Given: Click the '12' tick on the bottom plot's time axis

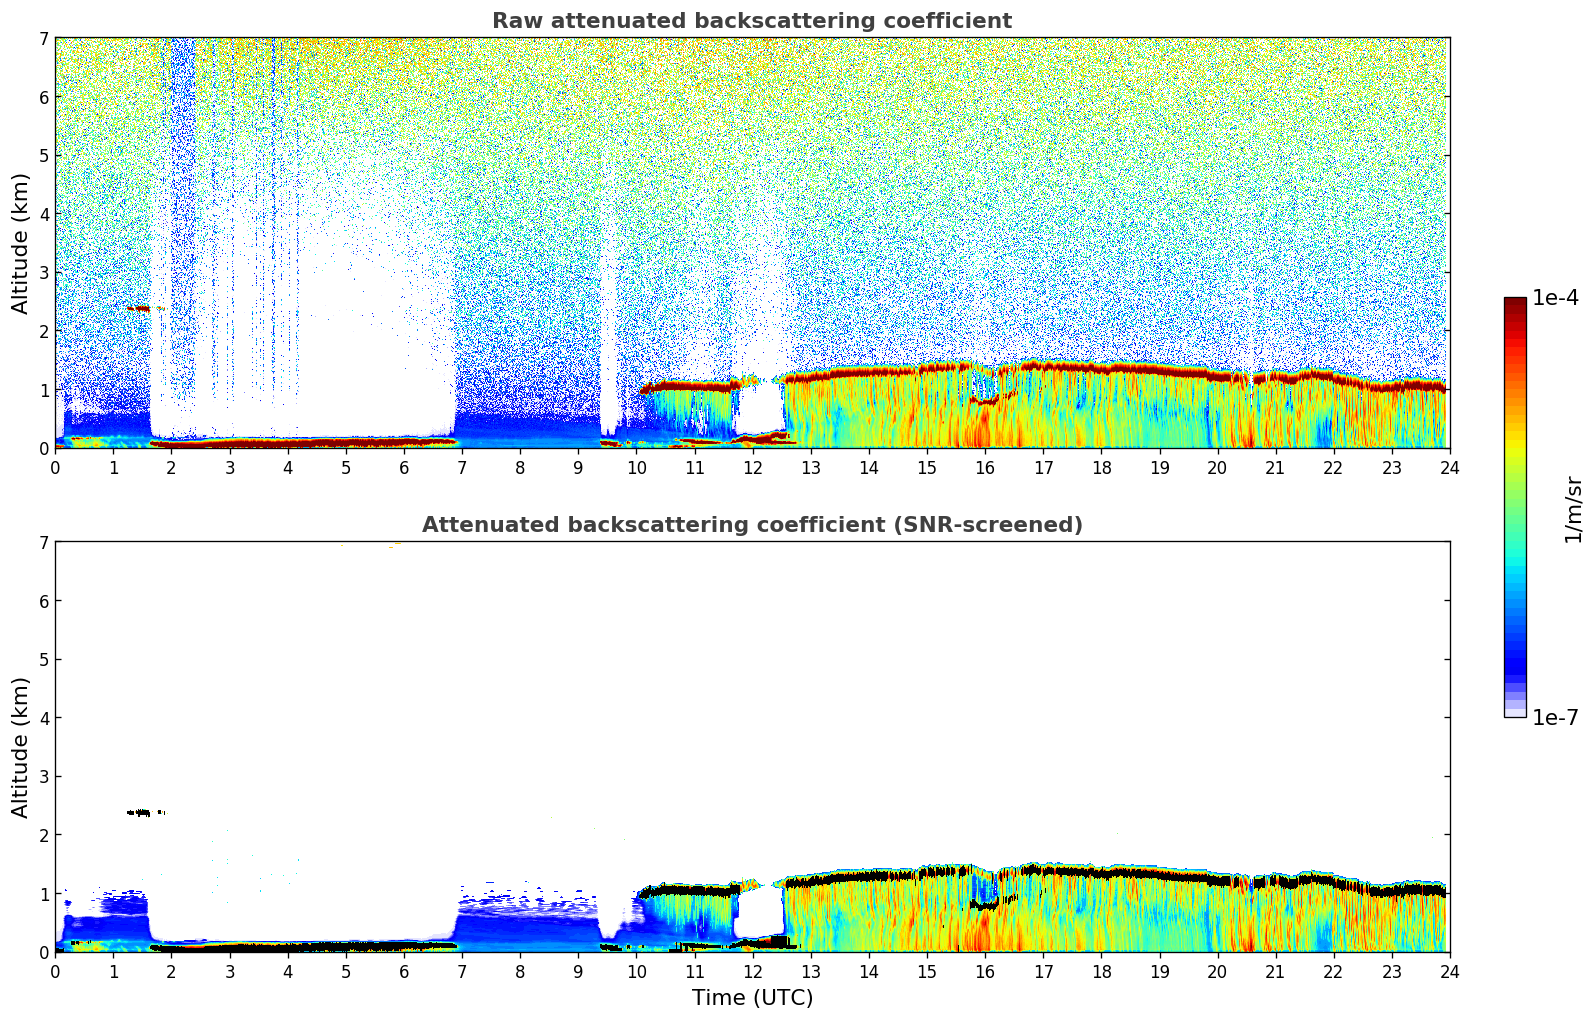Looking at the screenshot, I should pyautogui.click(x=752, y=970).
